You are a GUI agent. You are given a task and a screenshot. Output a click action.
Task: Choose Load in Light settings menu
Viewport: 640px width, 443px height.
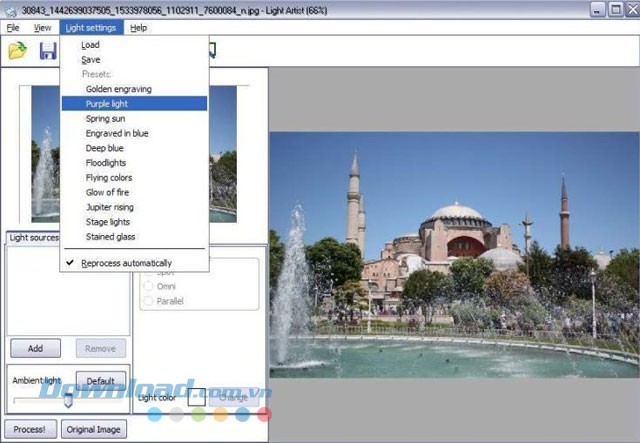pos(90,45)
